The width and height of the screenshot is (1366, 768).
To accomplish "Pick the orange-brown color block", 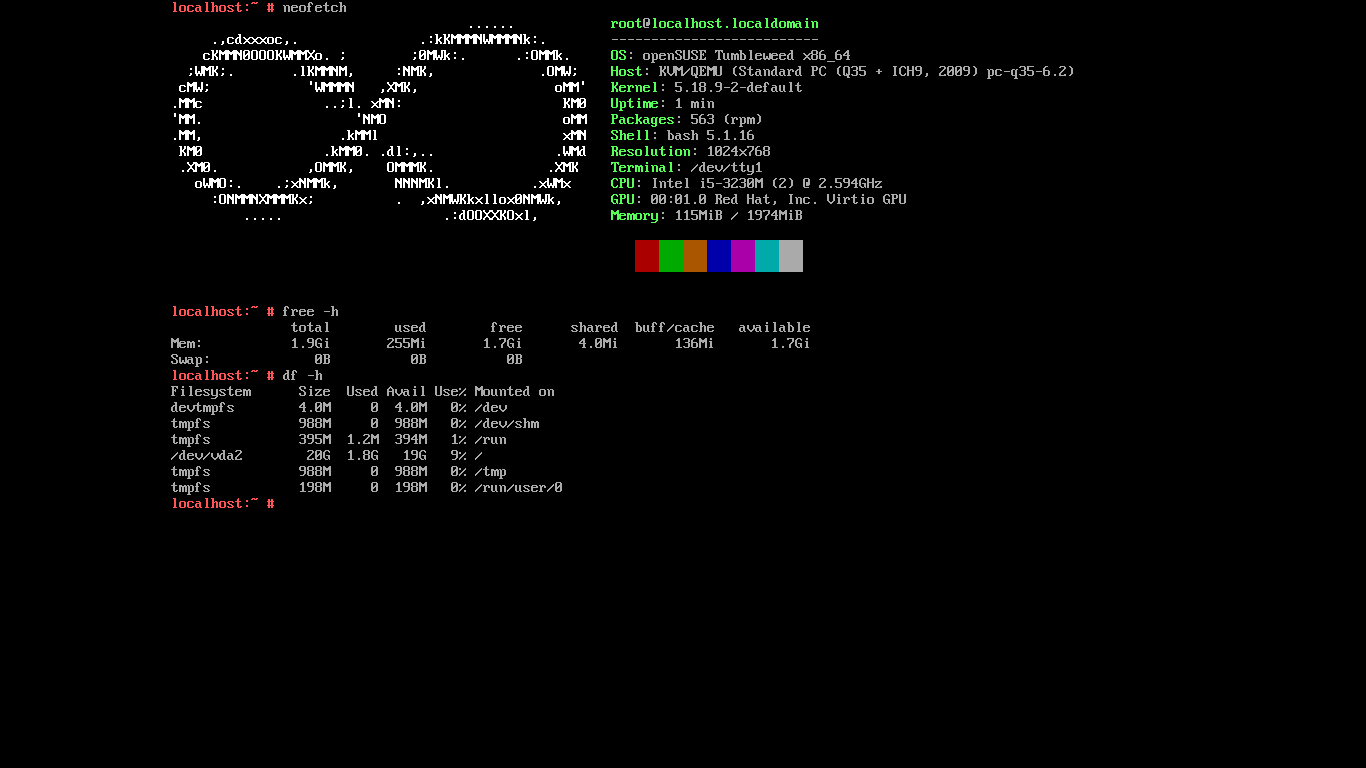I will point(695,256).
